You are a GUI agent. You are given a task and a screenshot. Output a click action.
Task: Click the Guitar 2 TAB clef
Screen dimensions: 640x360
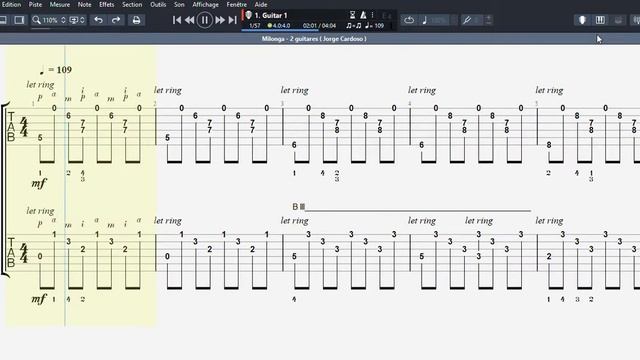pos(11,253)
